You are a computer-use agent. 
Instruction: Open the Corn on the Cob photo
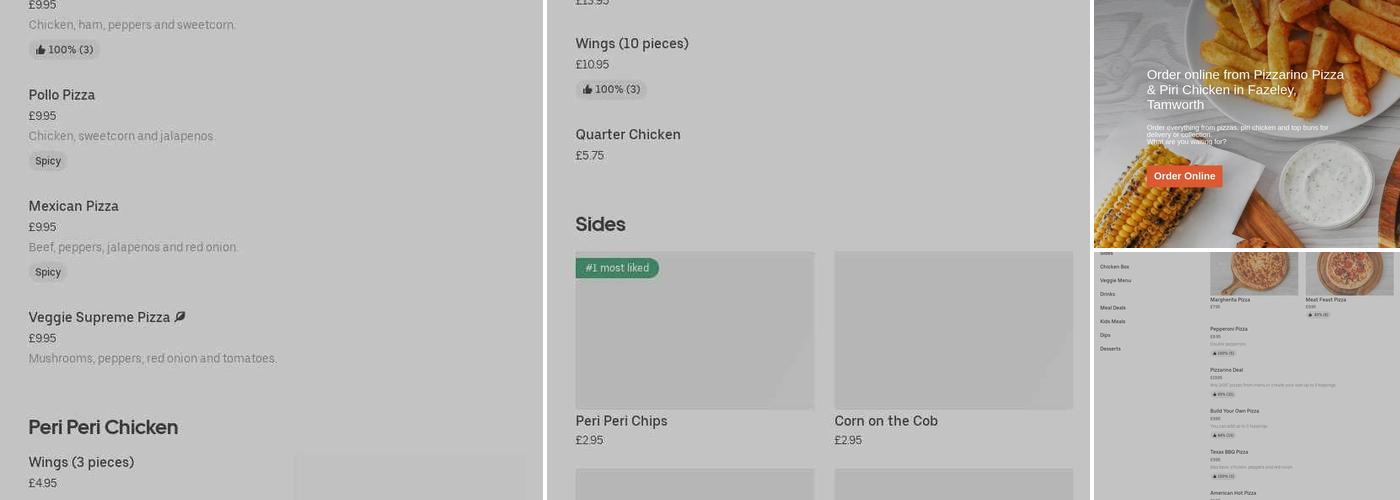(953, 330)
